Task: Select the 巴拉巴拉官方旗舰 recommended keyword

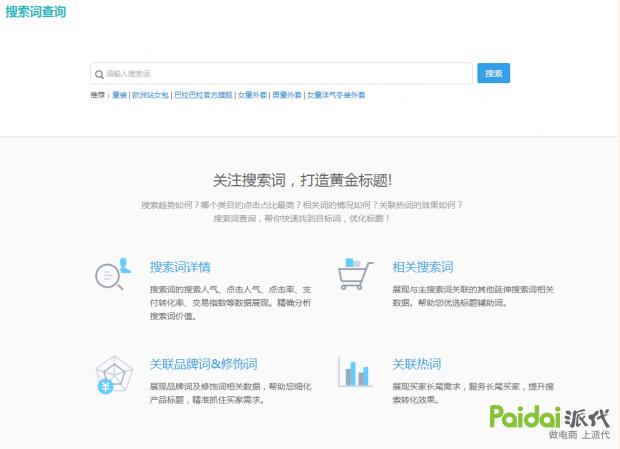Action: click(x=203, y=95)
